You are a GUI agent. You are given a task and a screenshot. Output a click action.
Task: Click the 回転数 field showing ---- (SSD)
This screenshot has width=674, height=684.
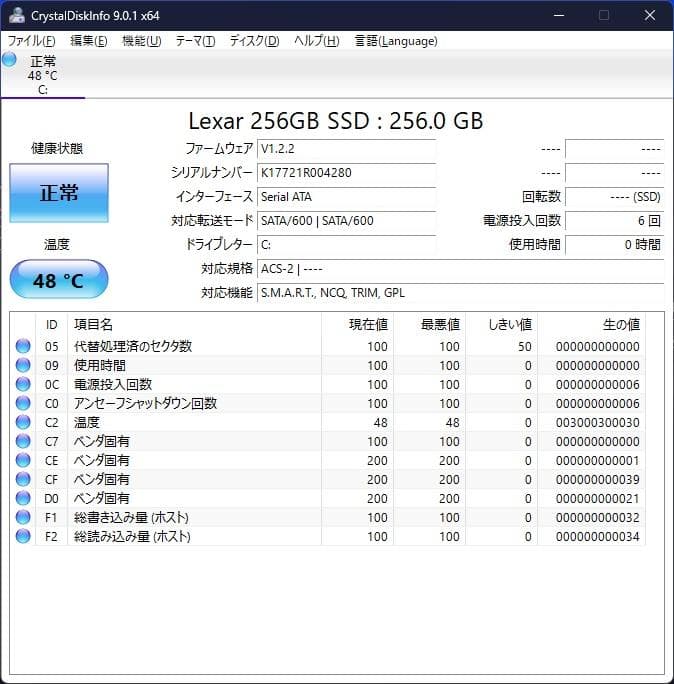[x=615, y=197]
